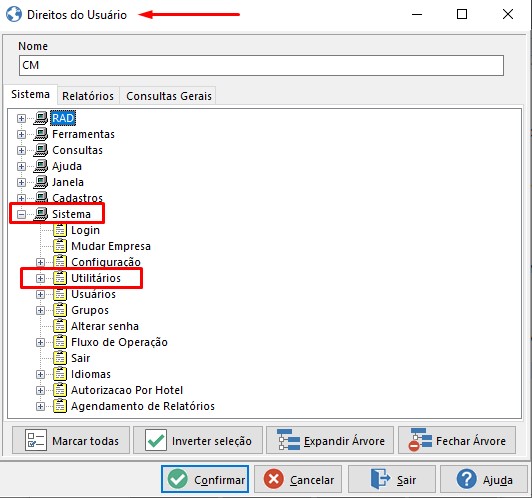This screenshot has width=532, height=498.
Task: Expand the Janela tree node
Action: [21, 183]
